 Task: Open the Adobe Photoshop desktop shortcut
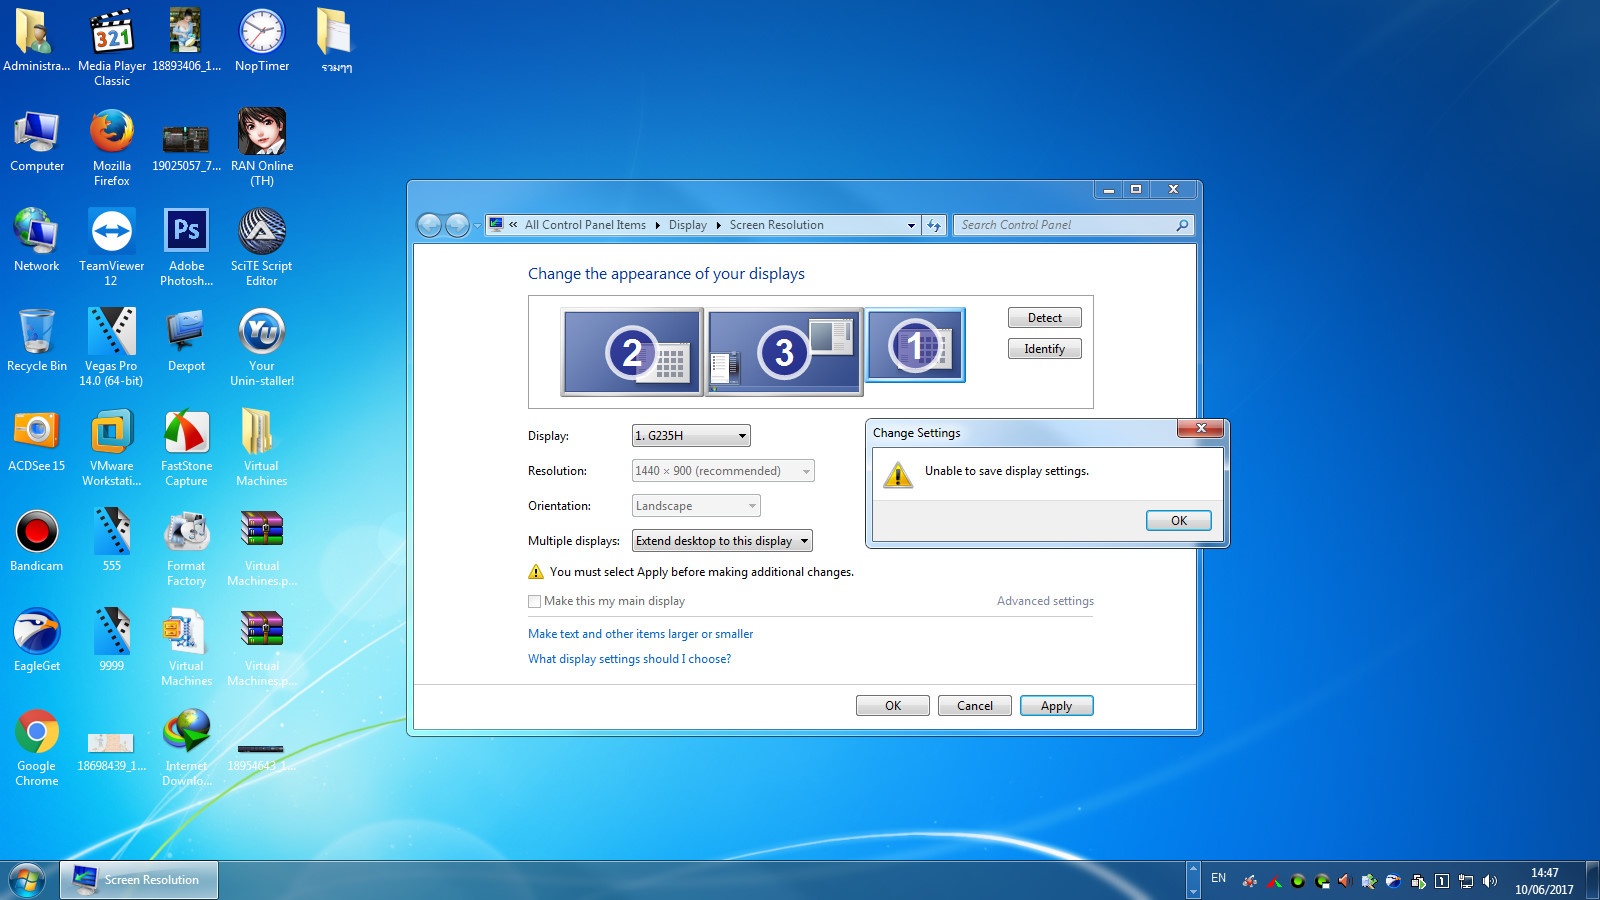pyautogui.click(x=186, y=232)
